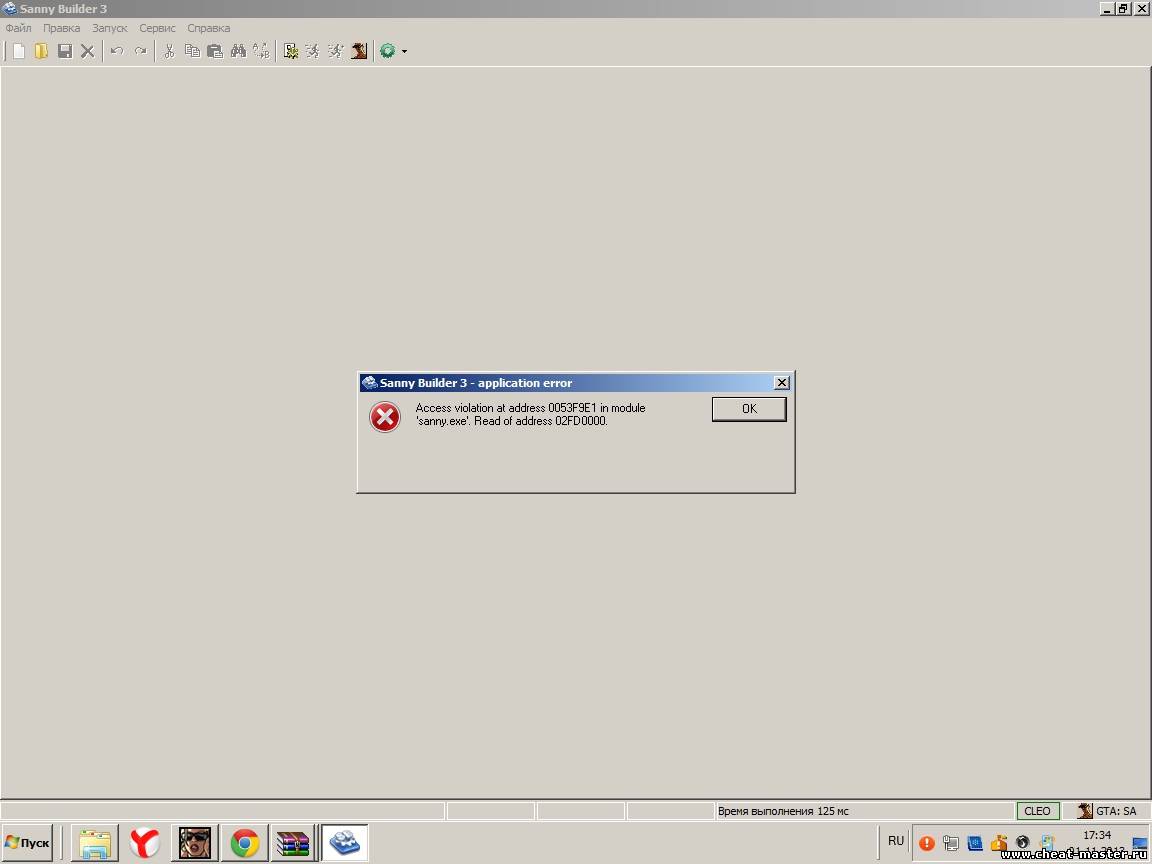Launch Yandex browser from the taskbar
This screenshot has width=1152, height=864.
coord(145,843)
